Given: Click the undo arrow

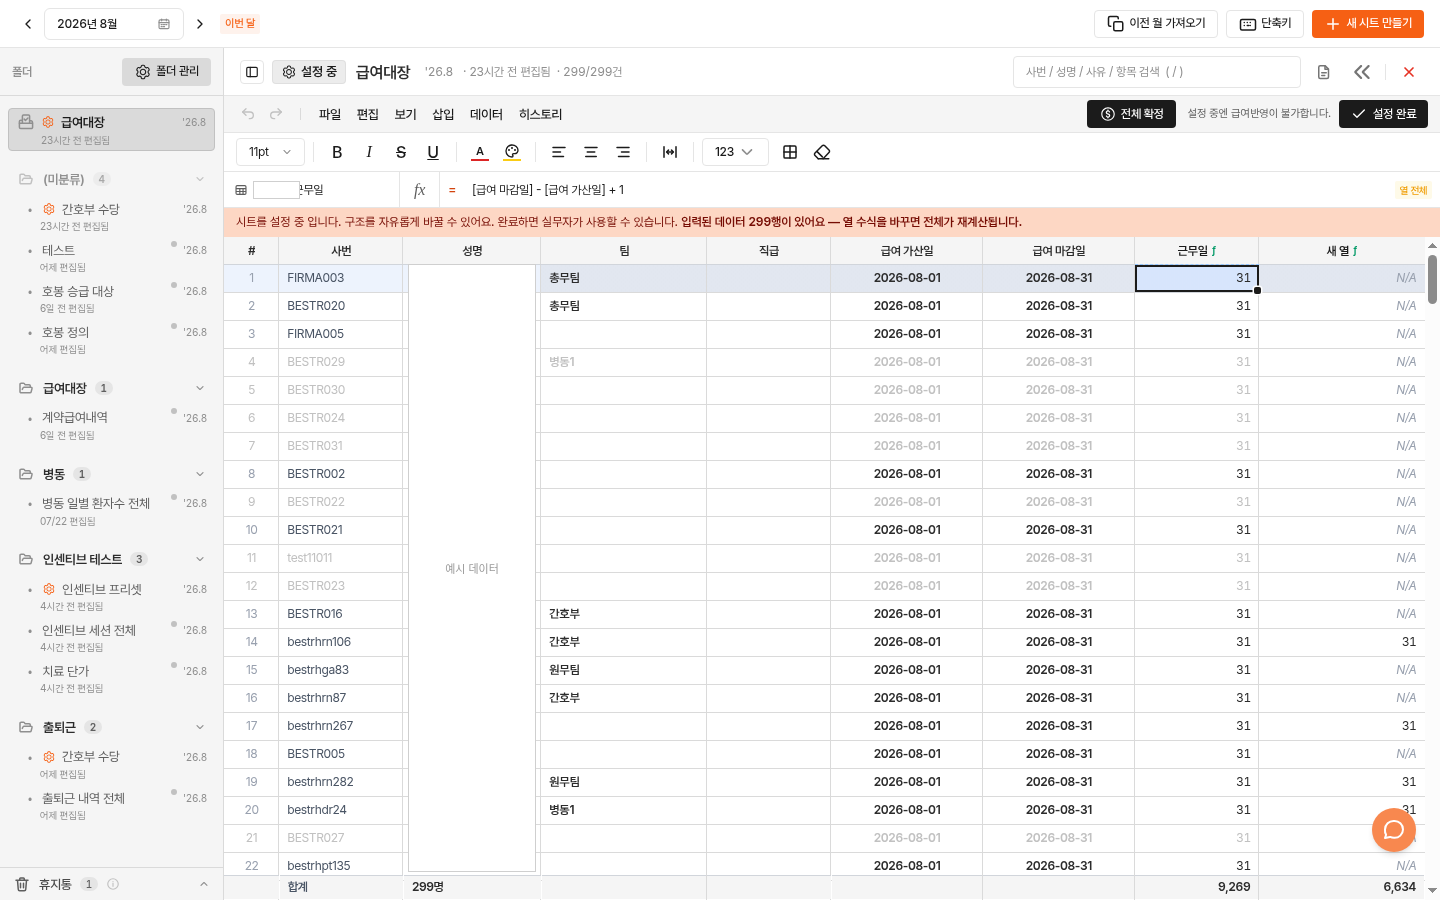Looking at the screenshot, I should pyautogui.click(x=248, y=114).
